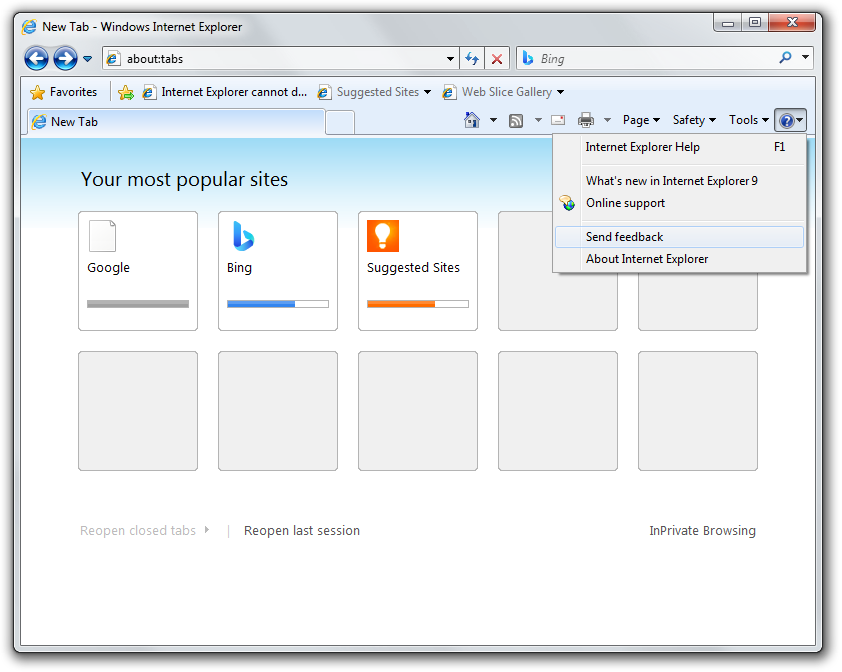
Task: Click the Internet Explorer logo in title bar
Action: point(30,27)
